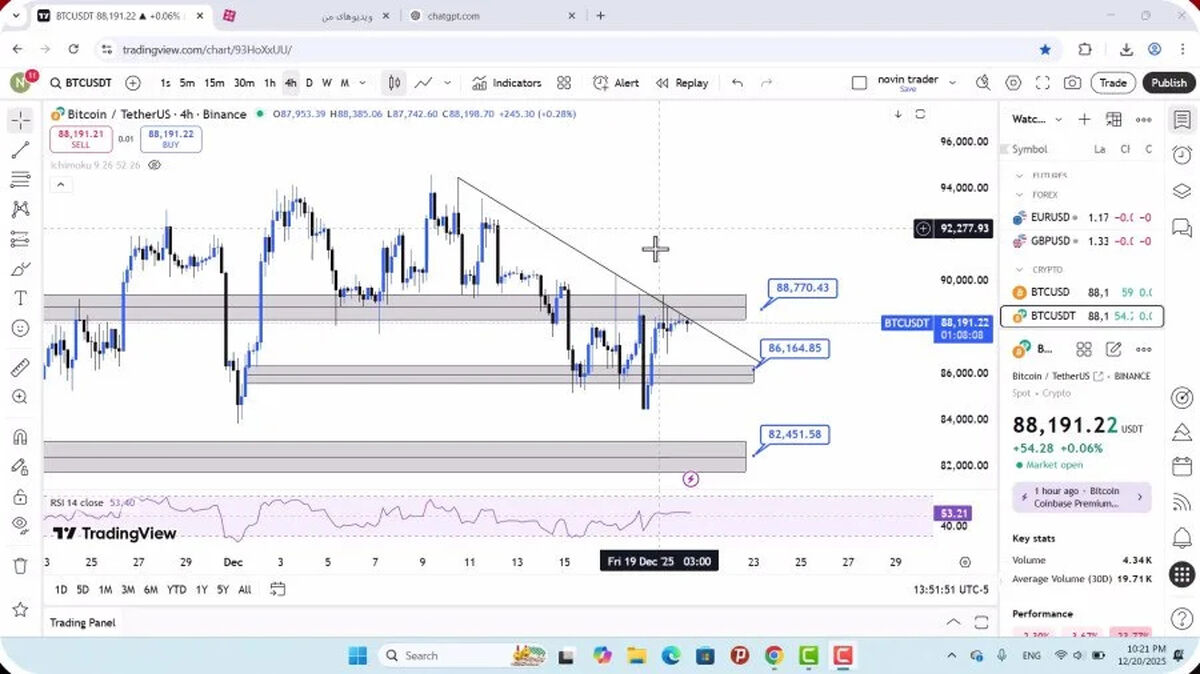Click the Publish button

pyautogui.click(x=1169, y=83)
